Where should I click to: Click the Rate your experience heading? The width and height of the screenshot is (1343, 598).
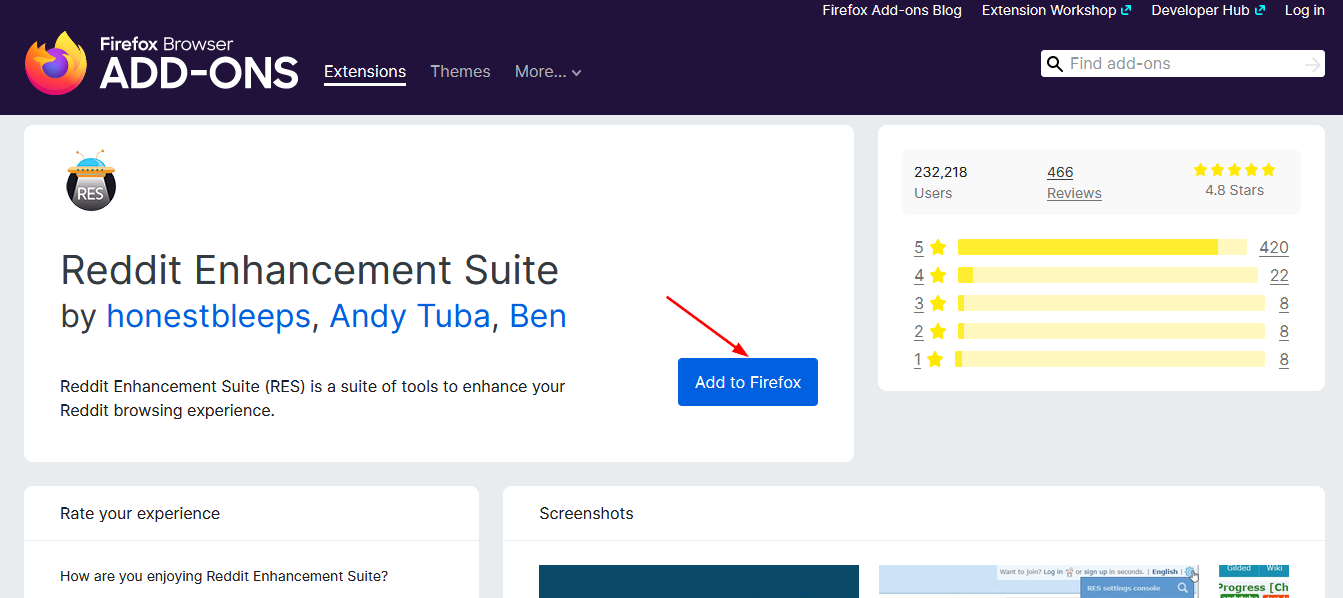pyautogui.click(x=140, y=513)
